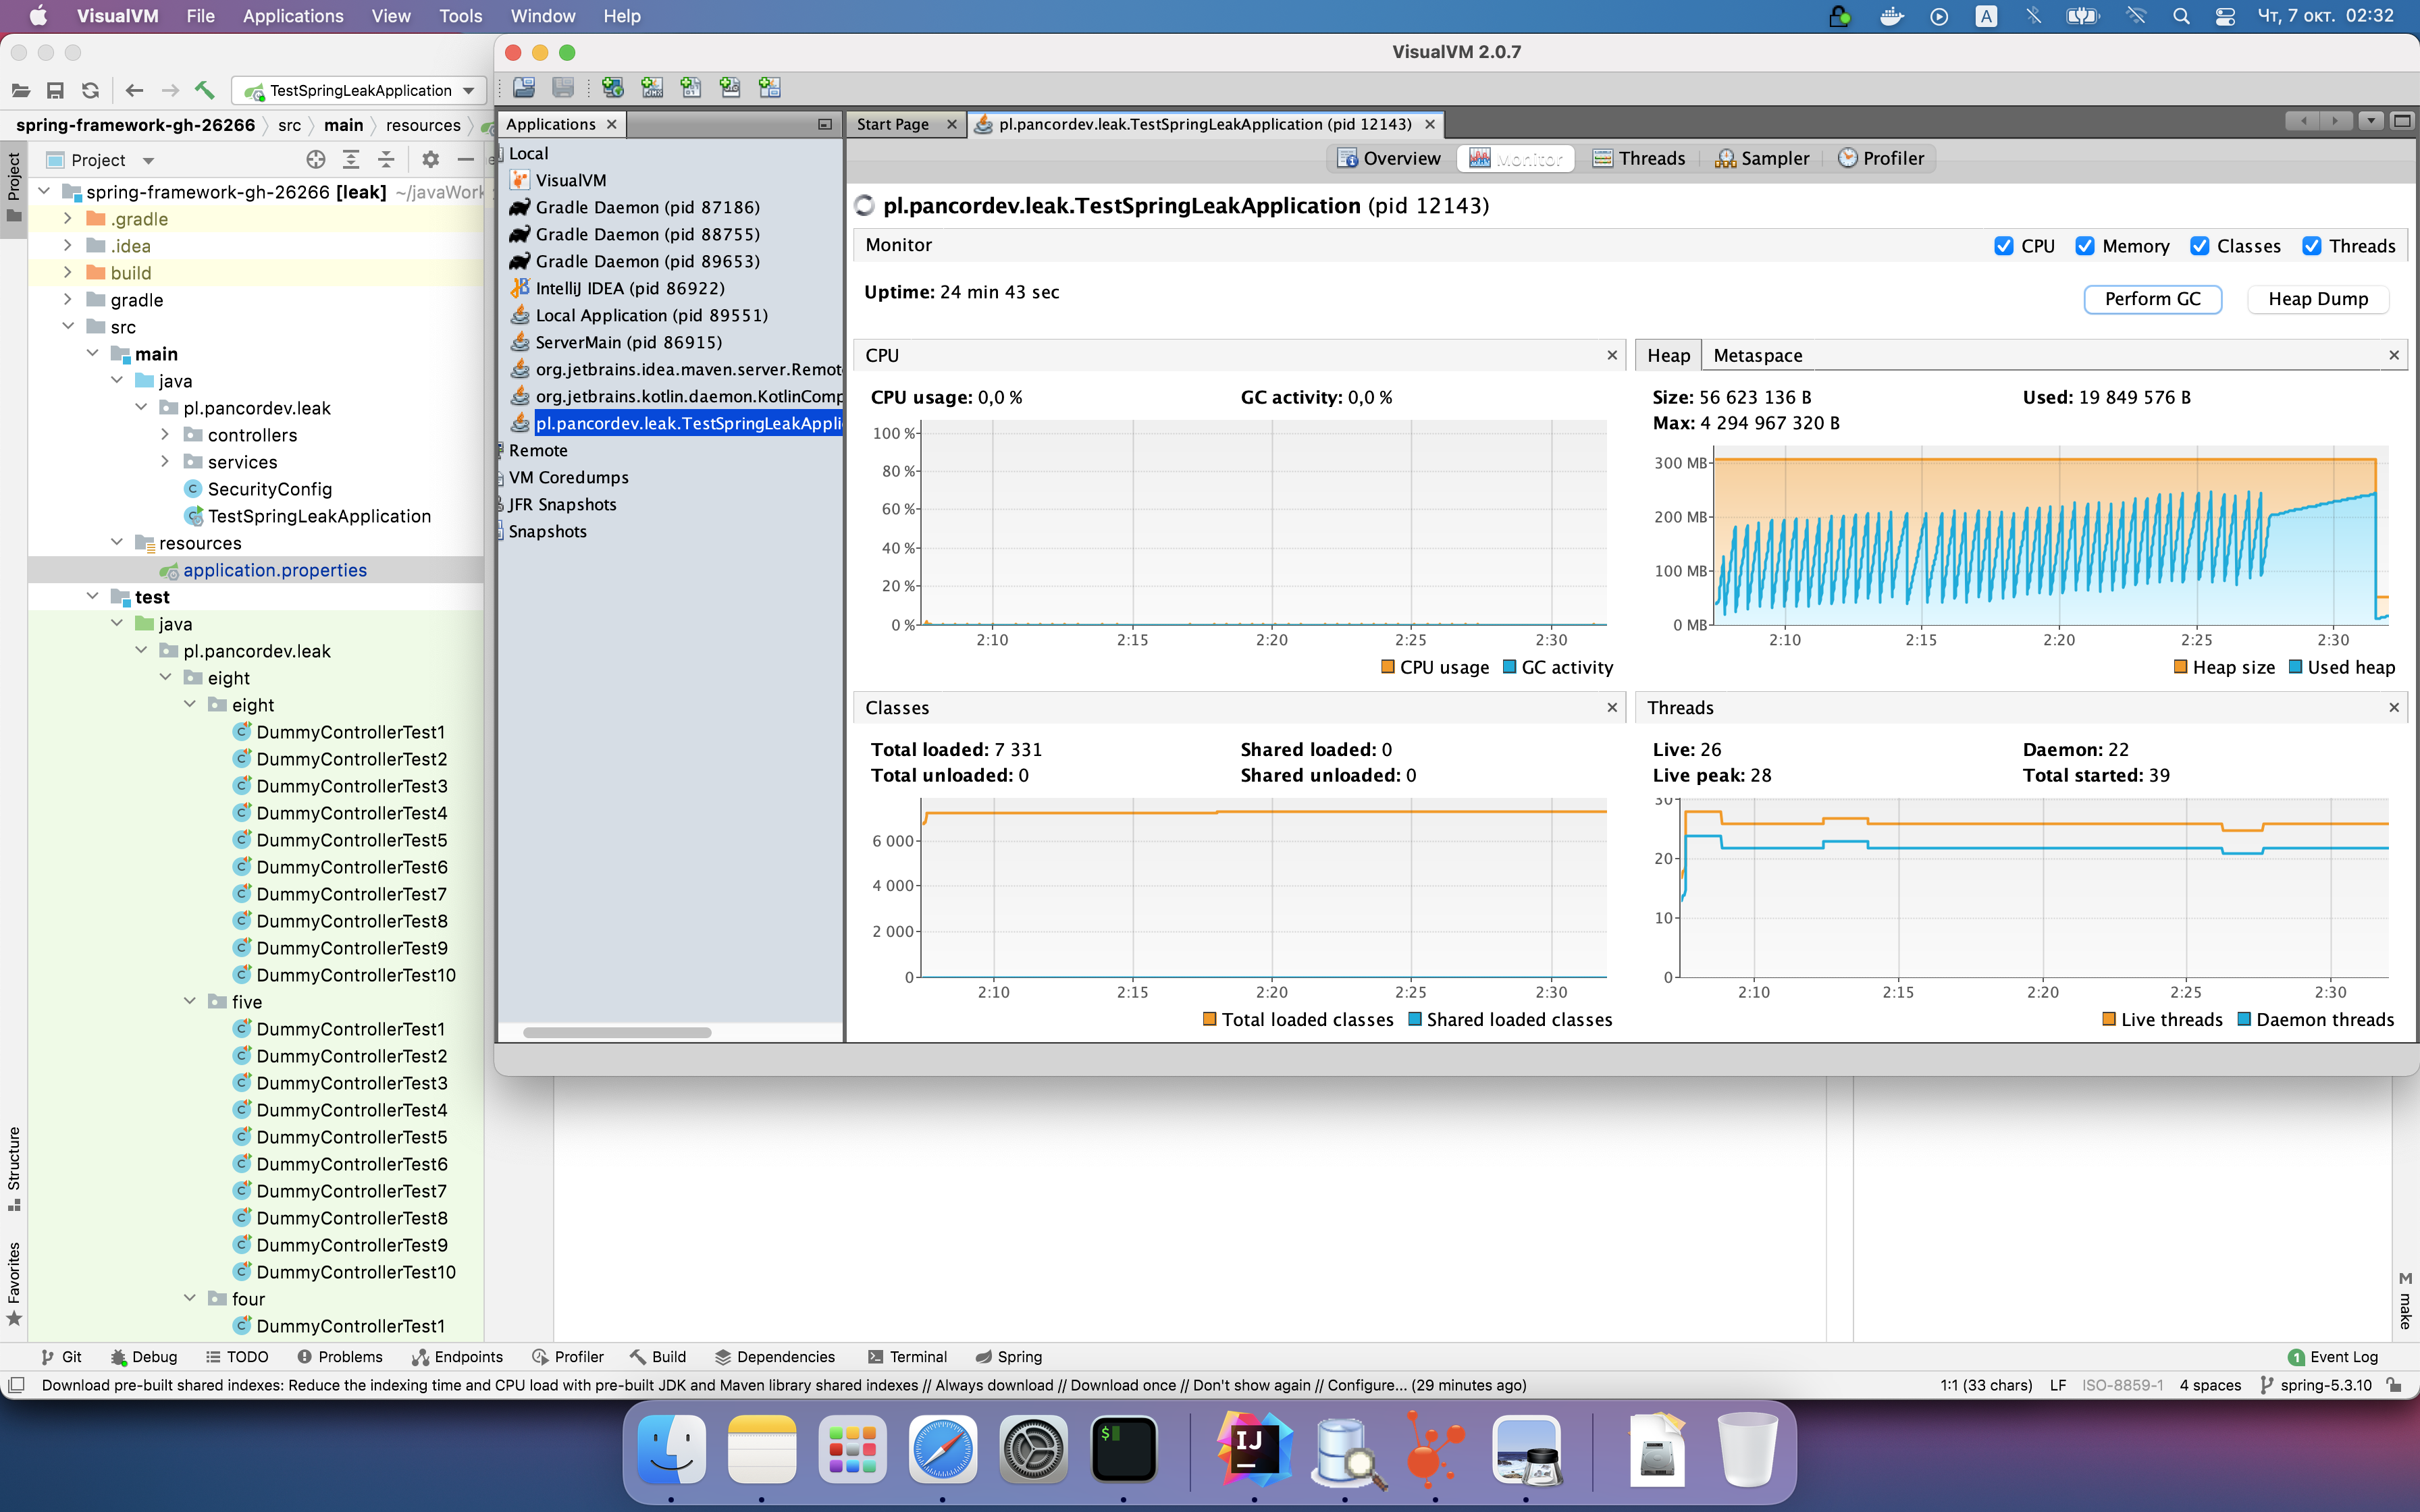Click IntelliJ Back navigation arrow
Screen dimensions: 2420x1512
[x=134, y=90]
